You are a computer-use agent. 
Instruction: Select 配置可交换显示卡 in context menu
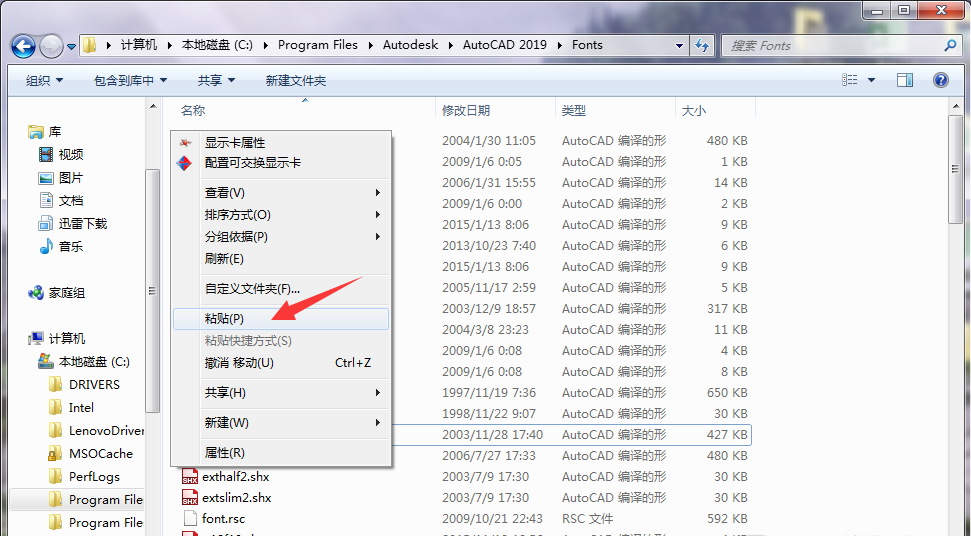click(x=281, y=163)
